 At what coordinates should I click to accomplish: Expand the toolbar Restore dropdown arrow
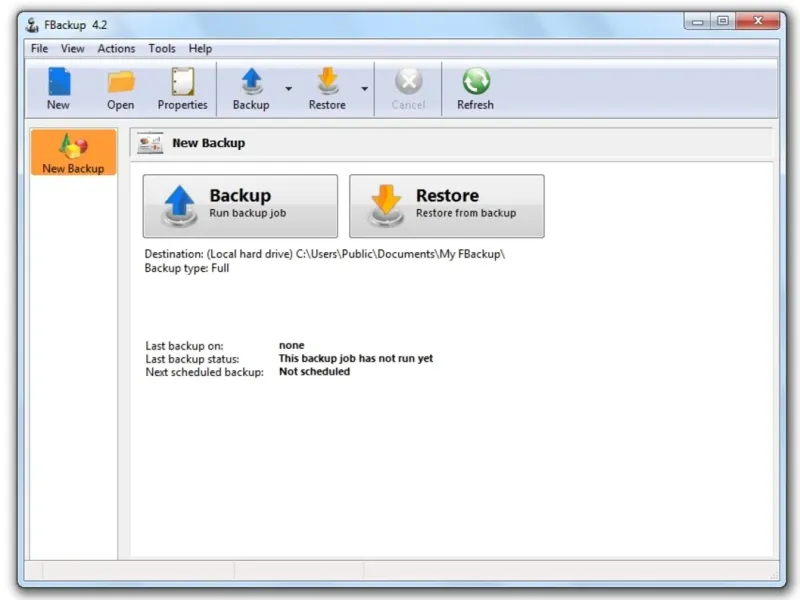coord(365,89)
